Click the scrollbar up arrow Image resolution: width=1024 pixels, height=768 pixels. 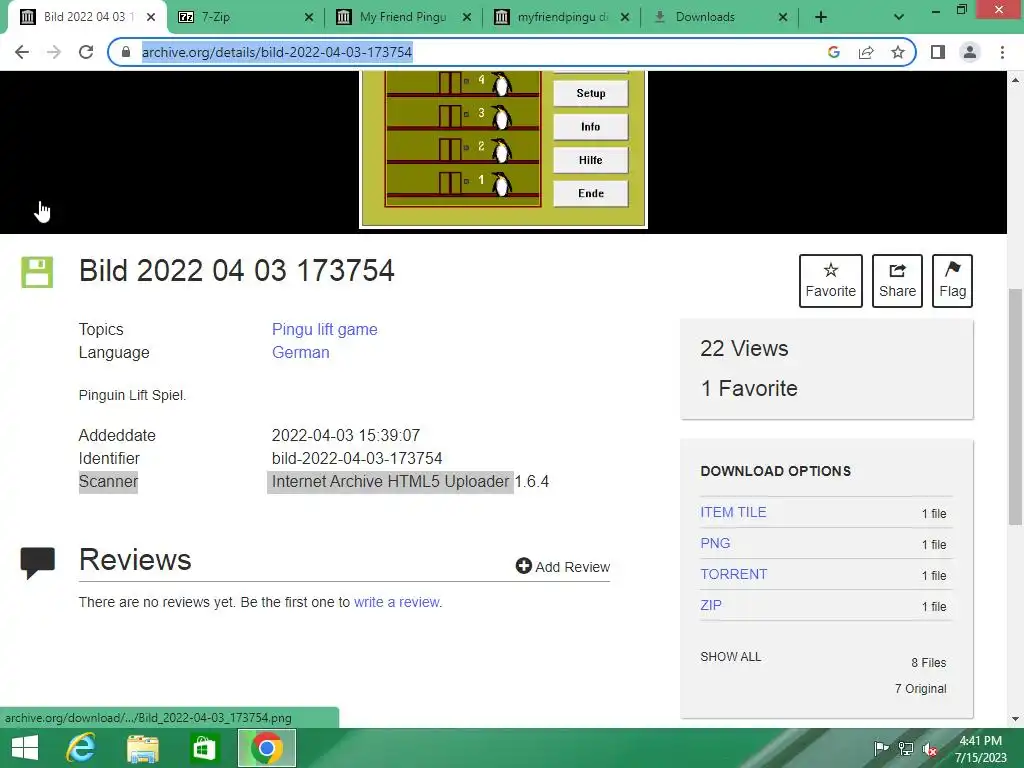(1015, 80)
